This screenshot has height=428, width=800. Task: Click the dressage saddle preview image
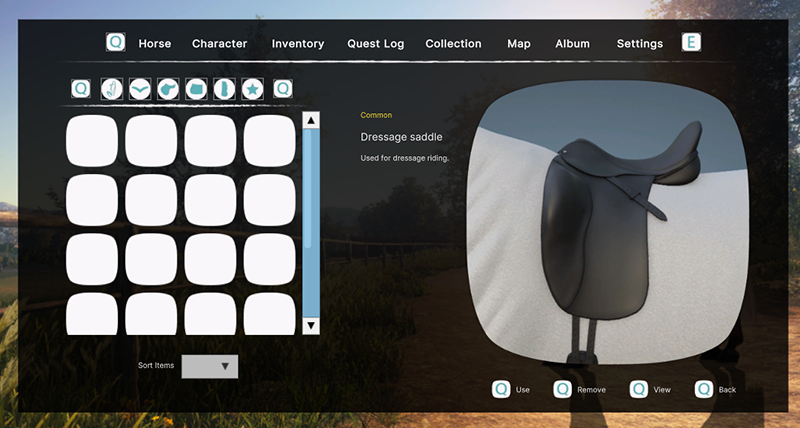[608, 222]
